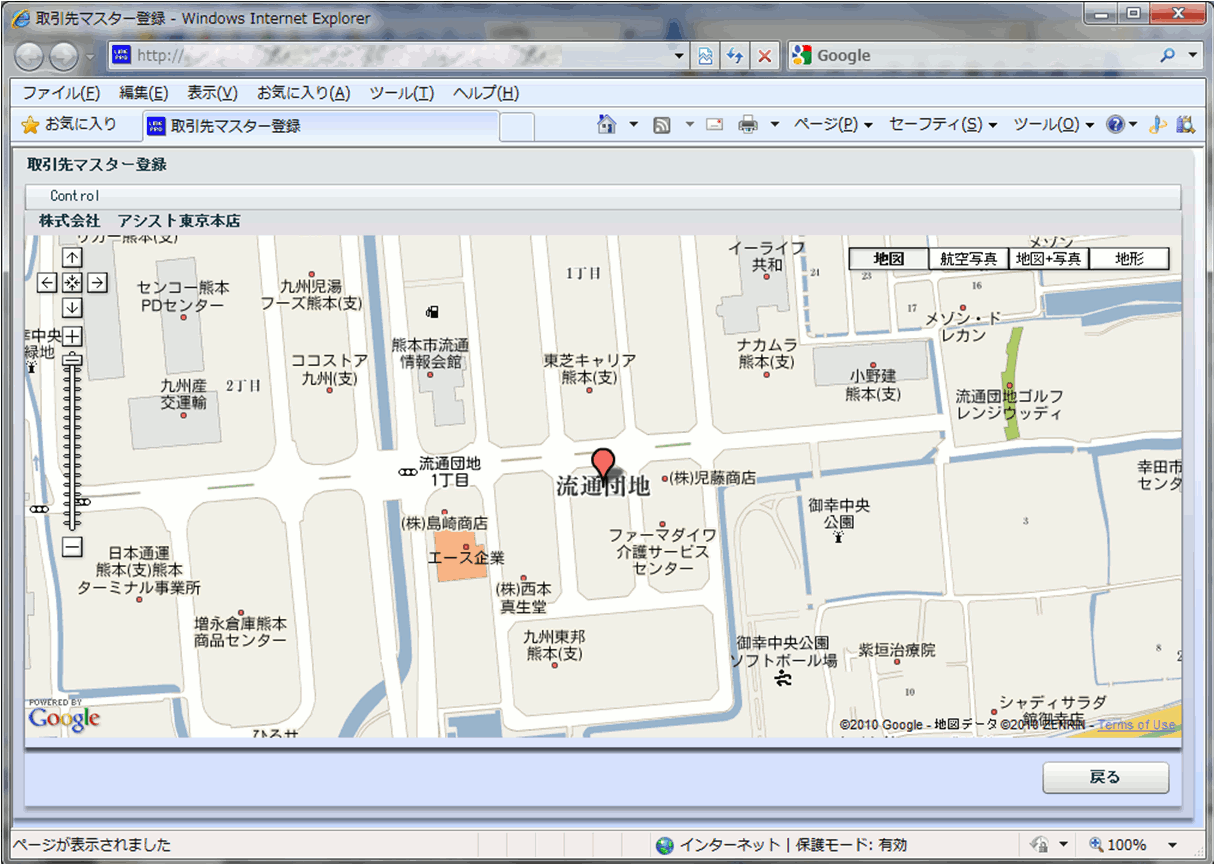Viewport: 1214px width, 864px height.
Task: Click the Google logo on the map
Action: (x=64, y=718)
